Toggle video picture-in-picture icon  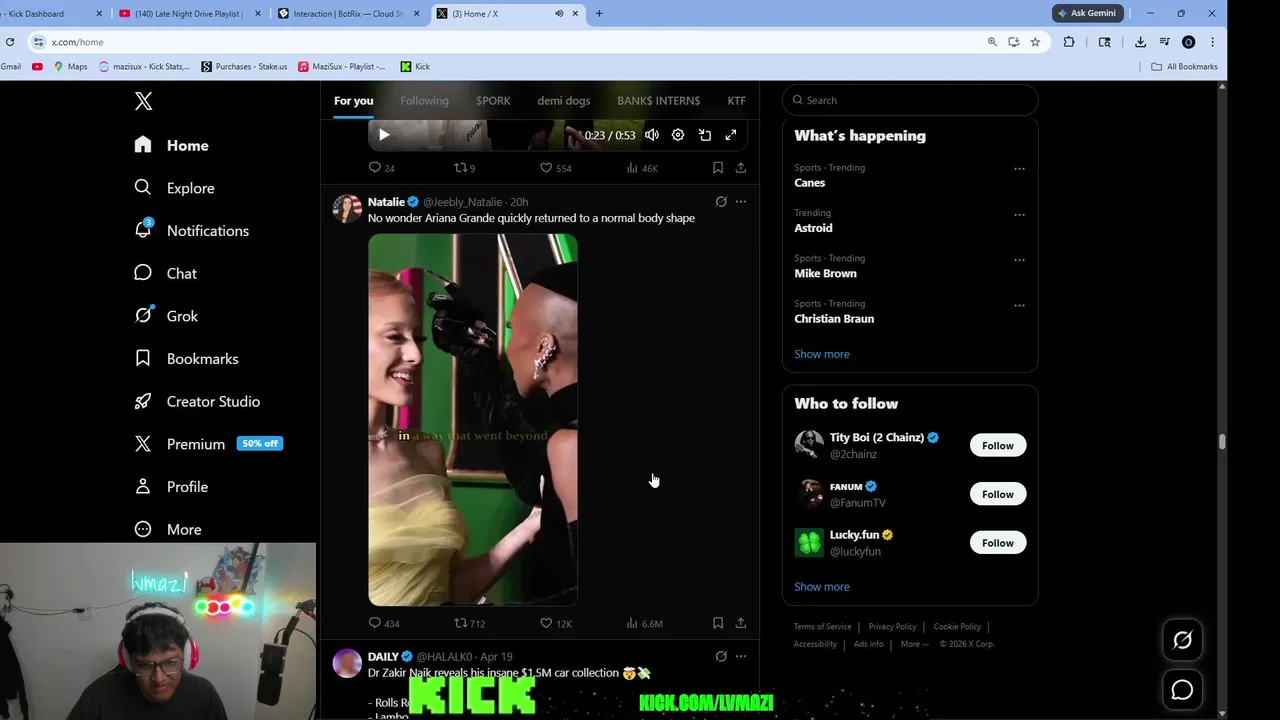705,135
